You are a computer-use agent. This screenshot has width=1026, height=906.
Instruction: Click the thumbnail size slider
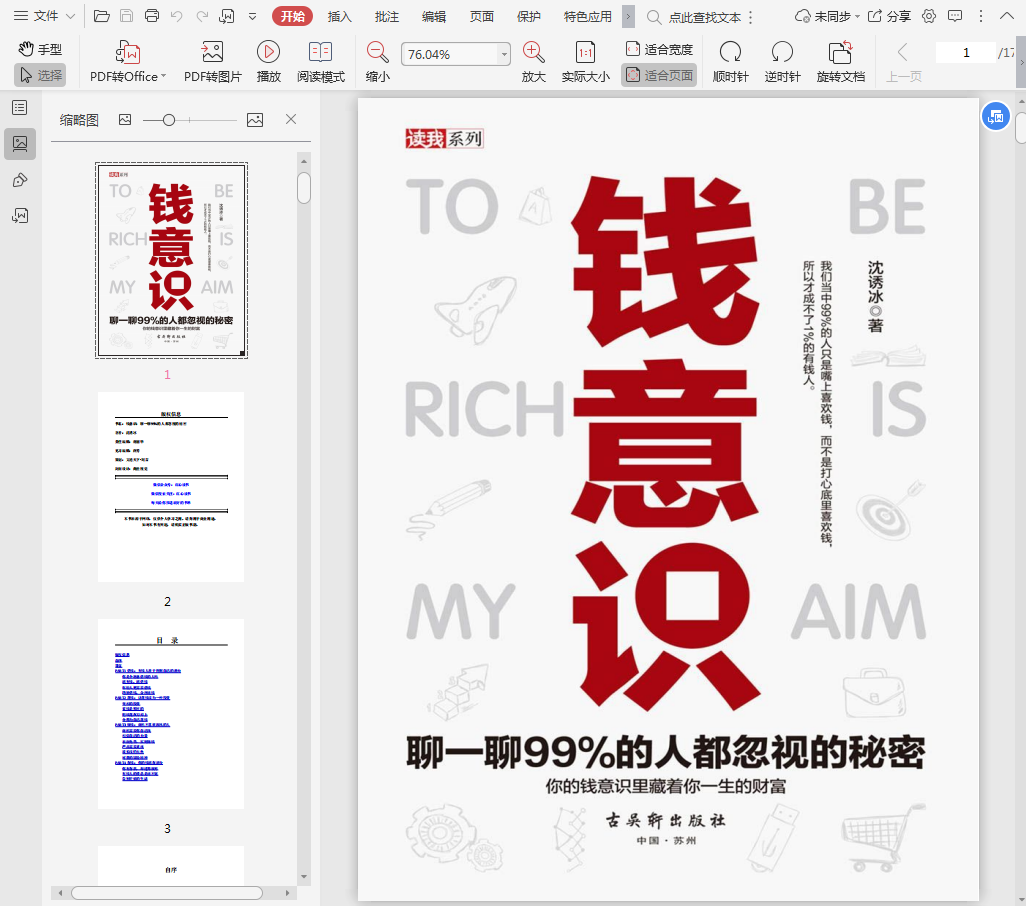[x=169, y=120]
